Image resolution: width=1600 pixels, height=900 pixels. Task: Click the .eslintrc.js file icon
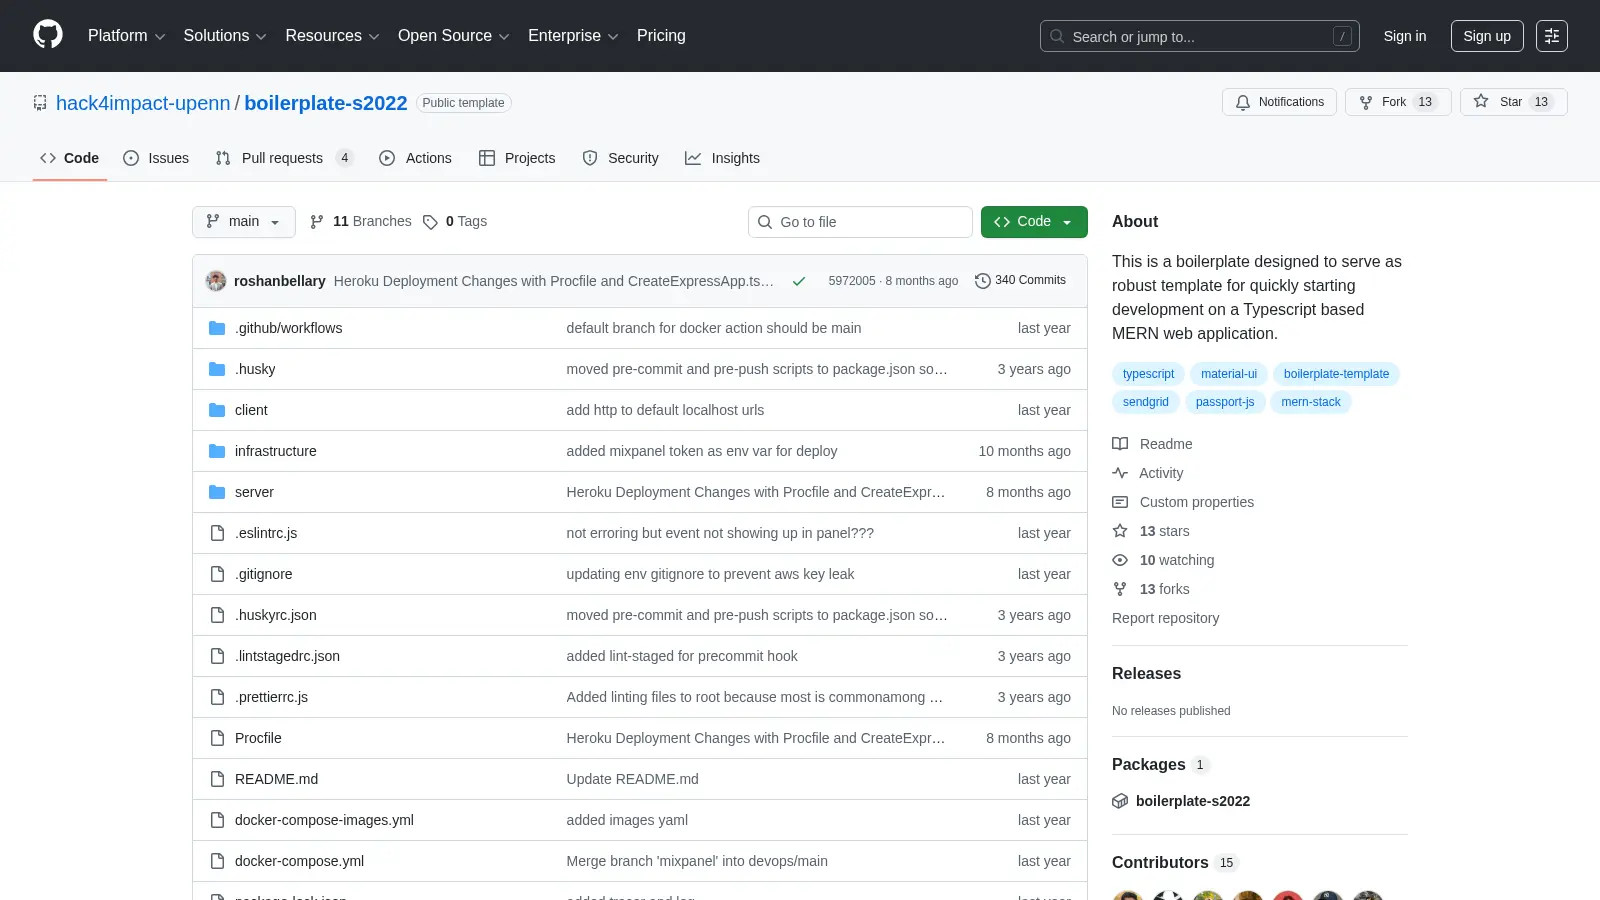217,533
